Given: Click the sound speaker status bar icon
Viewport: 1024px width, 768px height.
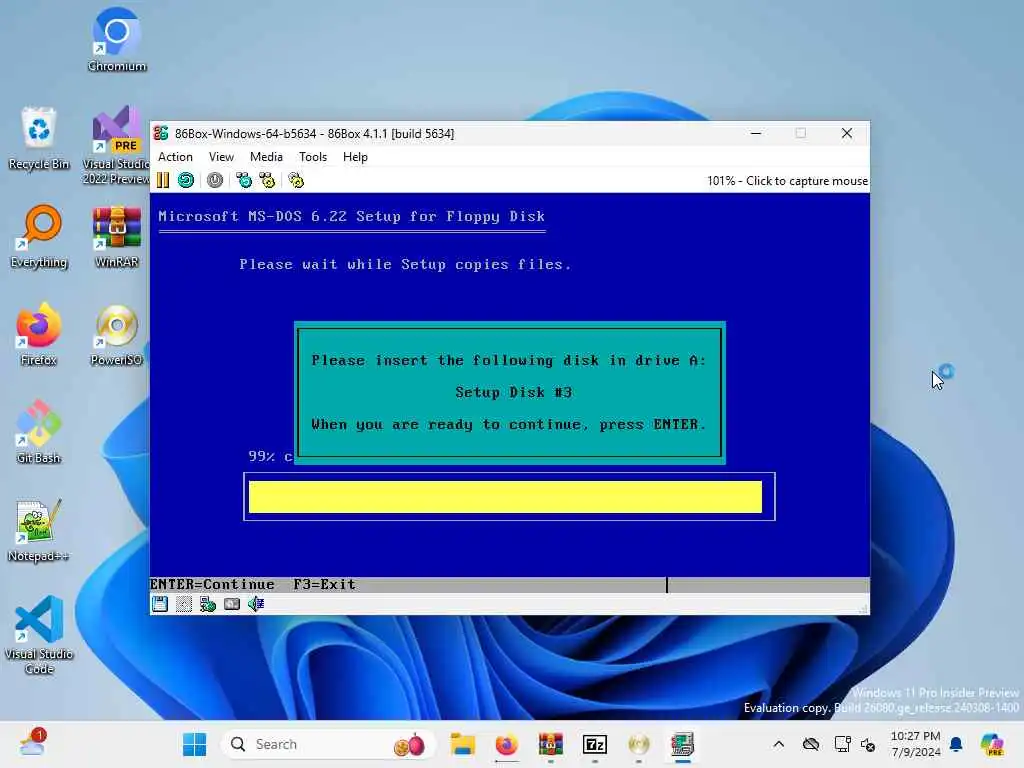Looking at the screenshot, I should tap(256, 604).
